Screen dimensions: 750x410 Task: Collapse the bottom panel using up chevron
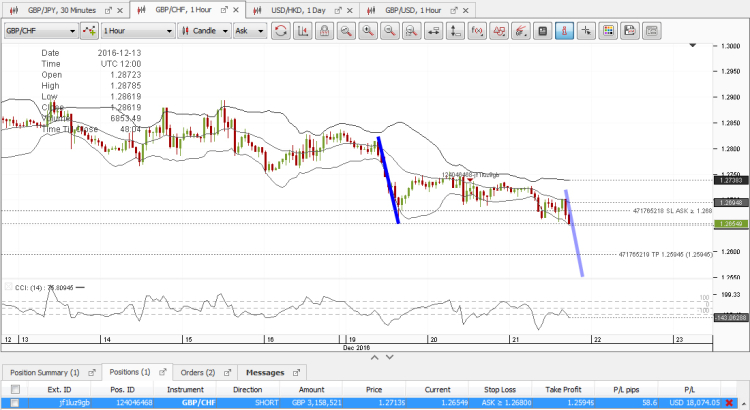coord(375,357)
